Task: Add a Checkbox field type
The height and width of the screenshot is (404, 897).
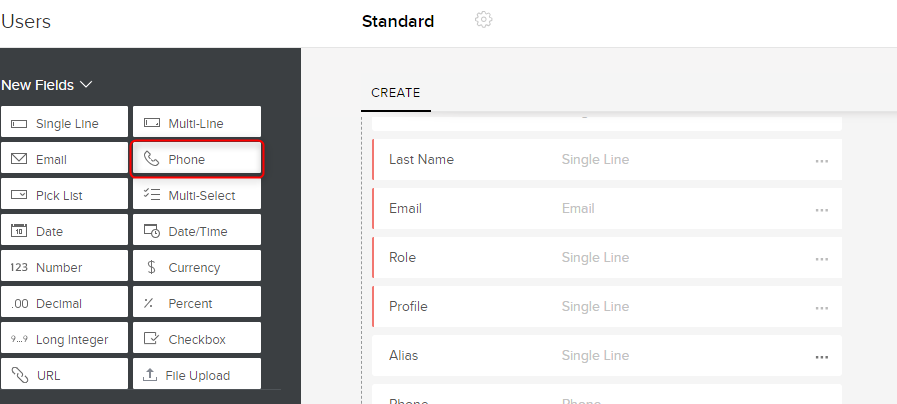Action: click(x=196, y=339)
